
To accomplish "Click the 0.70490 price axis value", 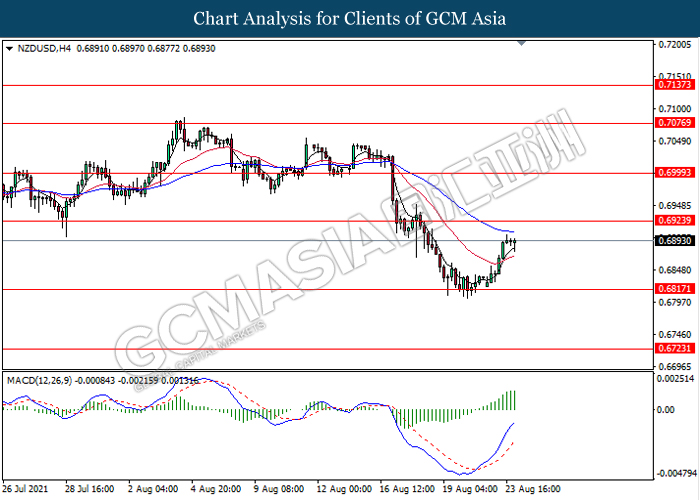I will (x=675, y=141).
